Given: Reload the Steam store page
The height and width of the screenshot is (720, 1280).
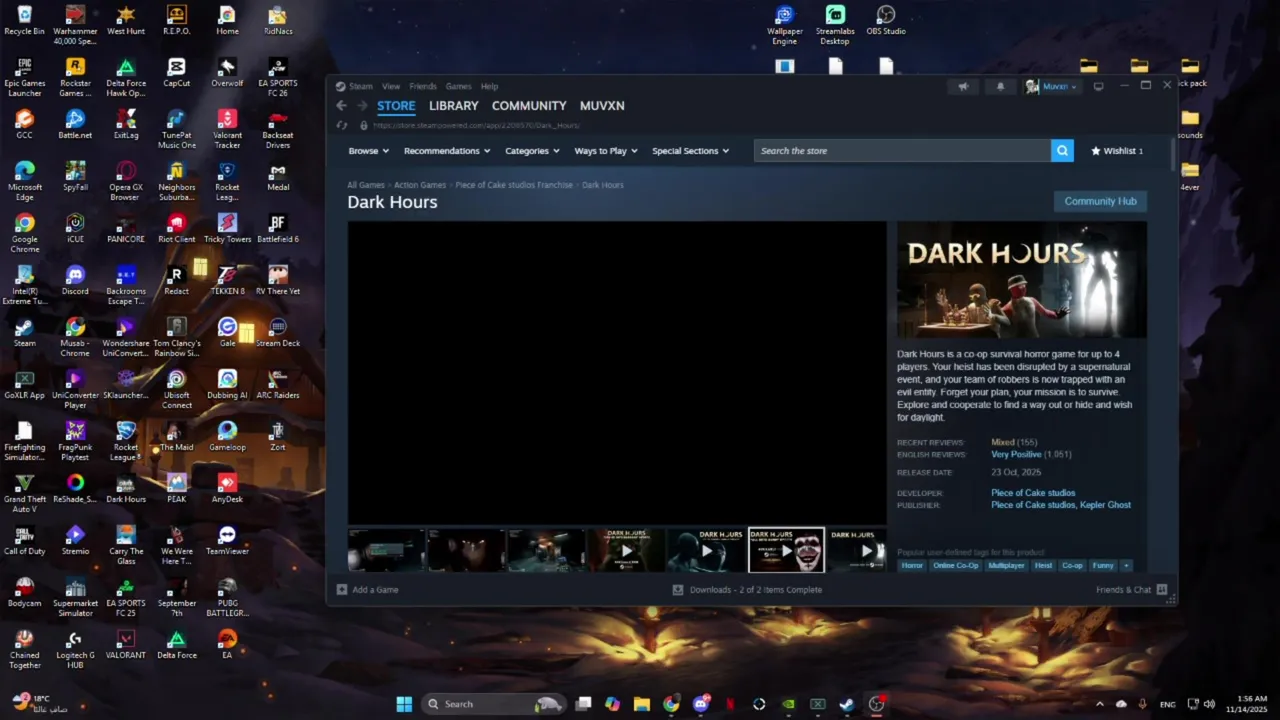Looking at the screenshot, I should click(342, 126).
